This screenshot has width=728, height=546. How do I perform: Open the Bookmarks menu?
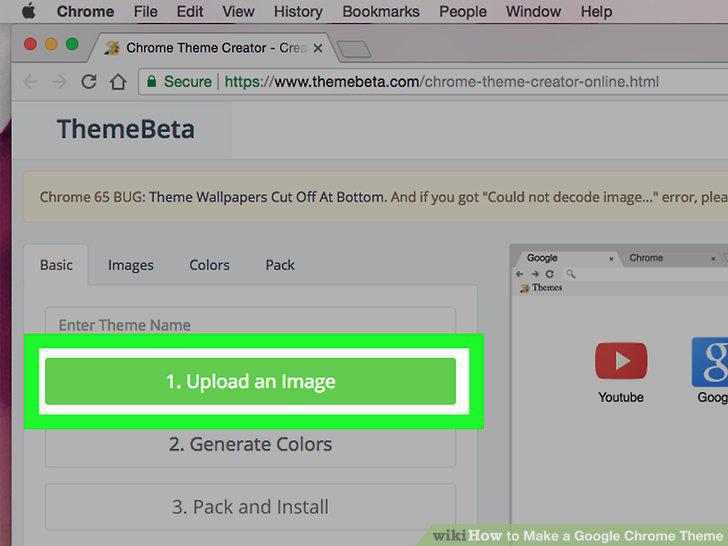(381, 11)
